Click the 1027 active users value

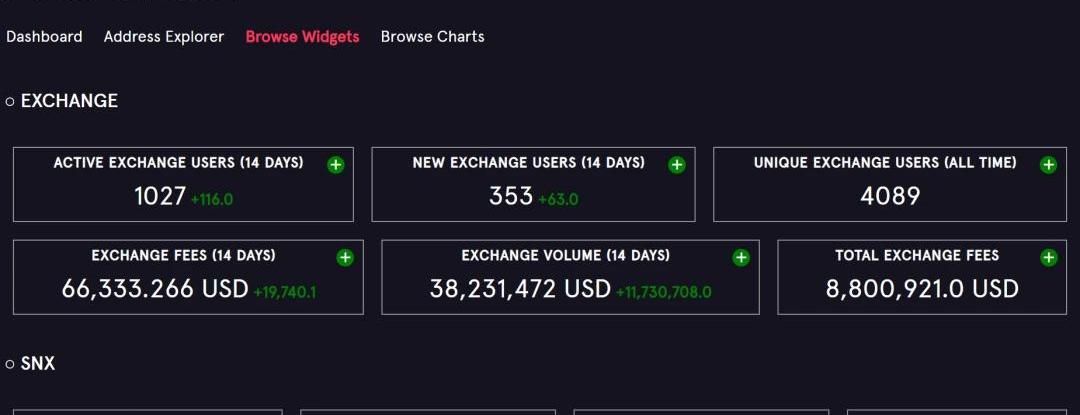(160, 196)
